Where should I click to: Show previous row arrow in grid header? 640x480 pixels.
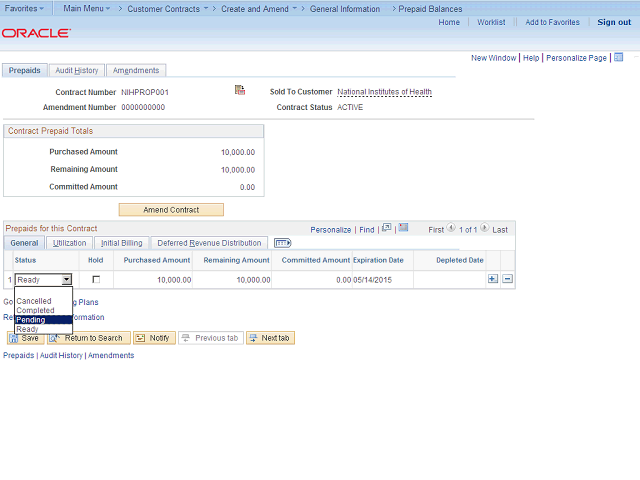coord(451,227)
